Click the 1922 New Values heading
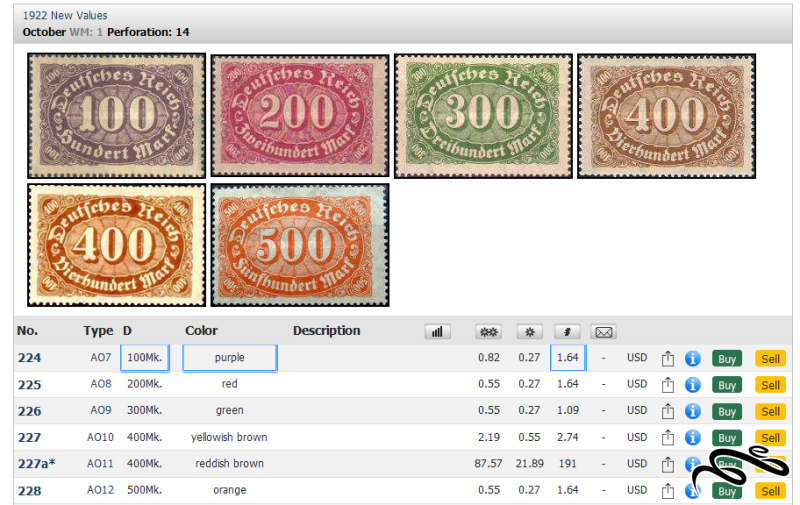 click(x=65, y=15)
